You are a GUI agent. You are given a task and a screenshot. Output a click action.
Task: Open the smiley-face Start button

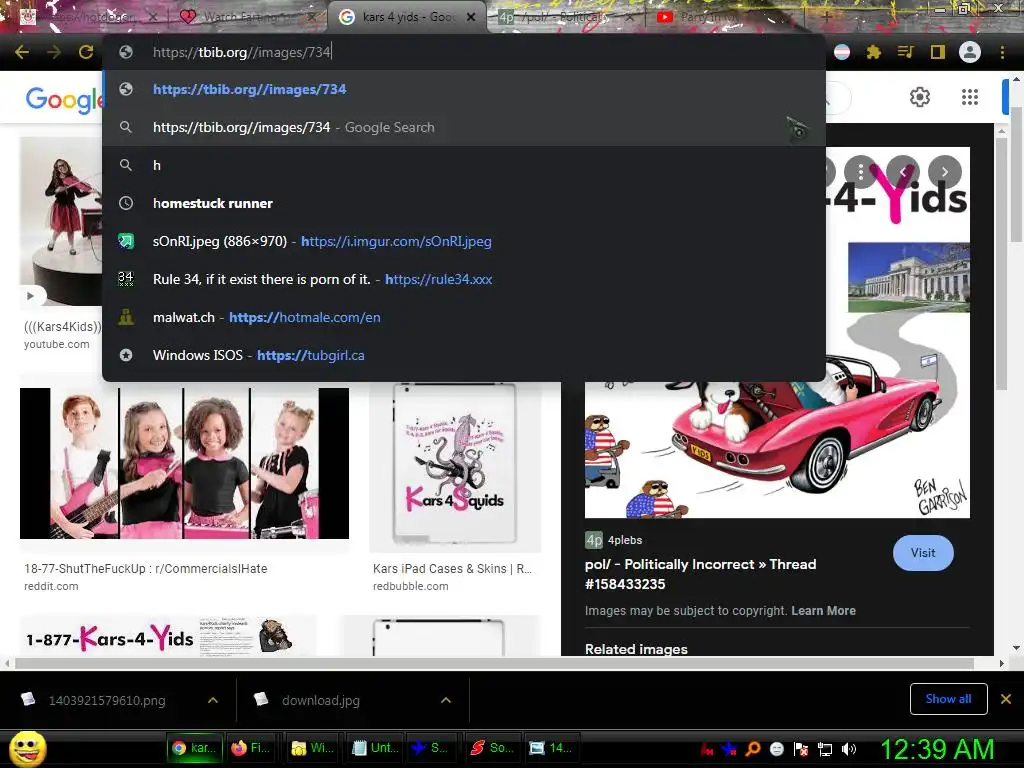point(27,749)
